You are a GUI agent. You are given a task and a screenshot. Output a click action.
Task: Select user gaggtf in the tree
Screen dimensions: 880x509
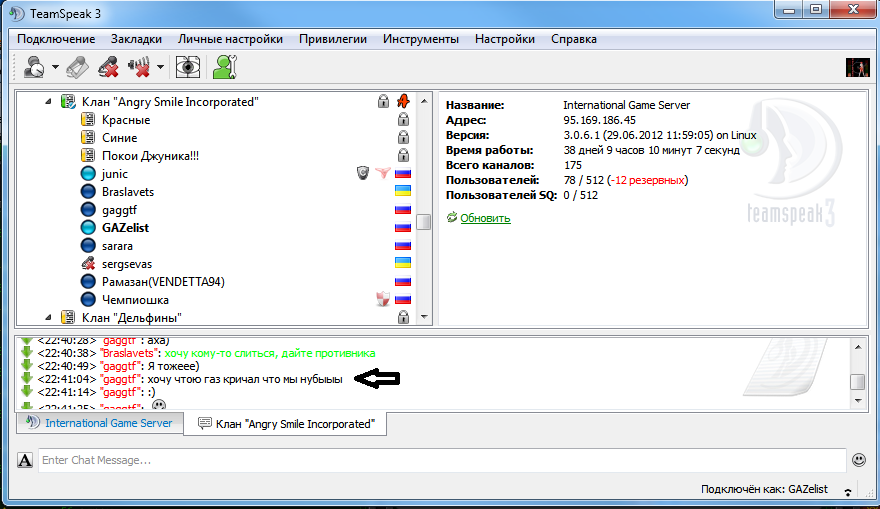click(119, 210)
